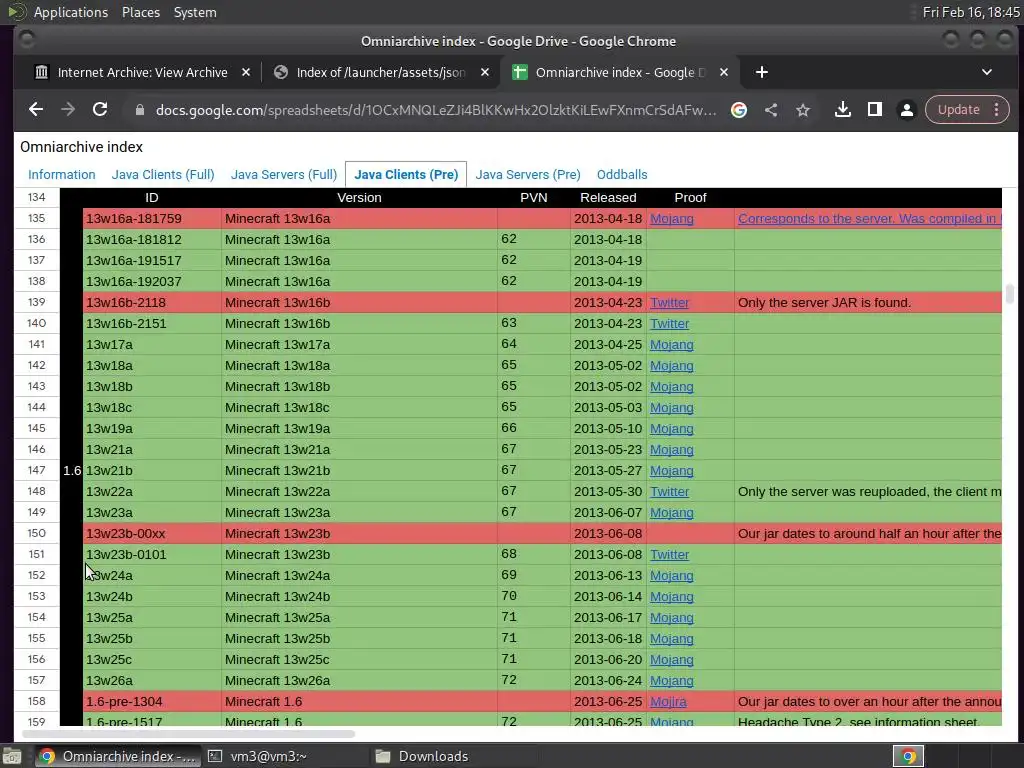Click the Update button in Chrome

click(x=958, y=110)
